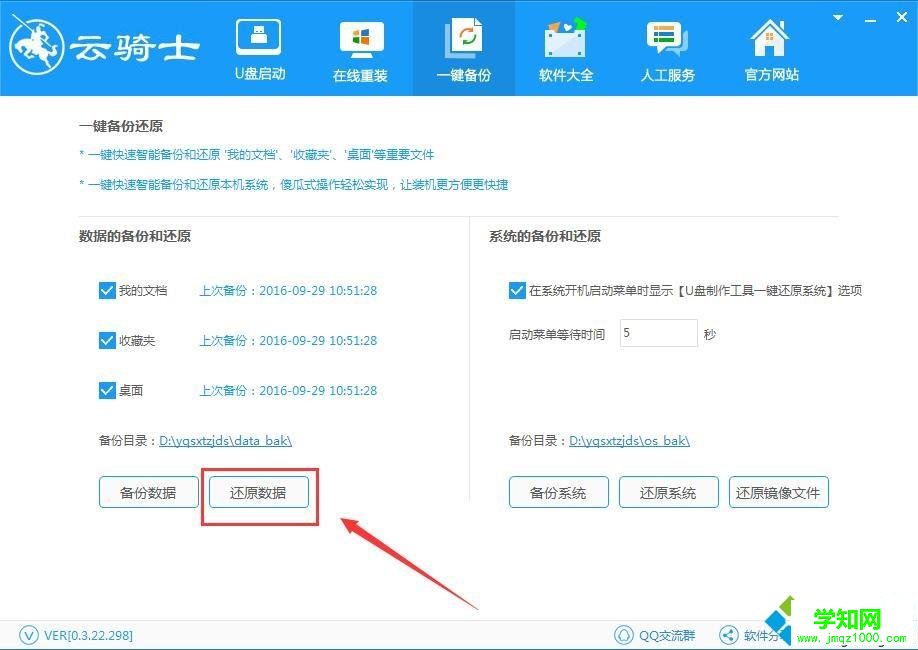
Task: Visit 官方网站 official website
Action: point(770,47)
